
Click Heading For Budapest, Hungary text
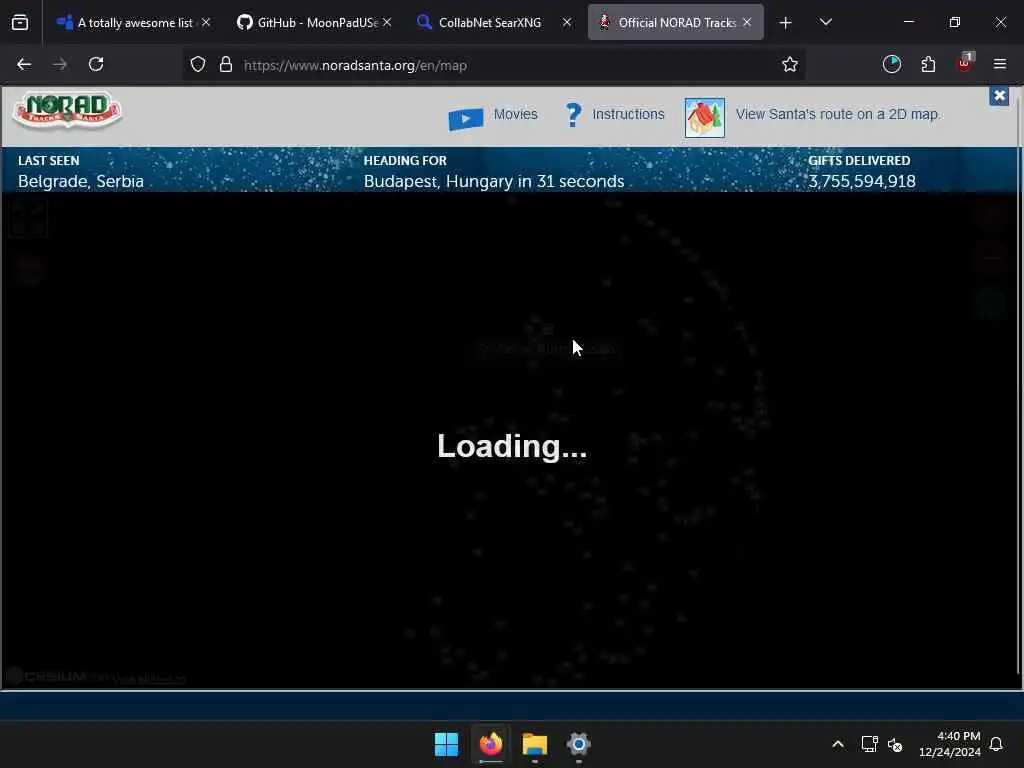coord(494,182)
